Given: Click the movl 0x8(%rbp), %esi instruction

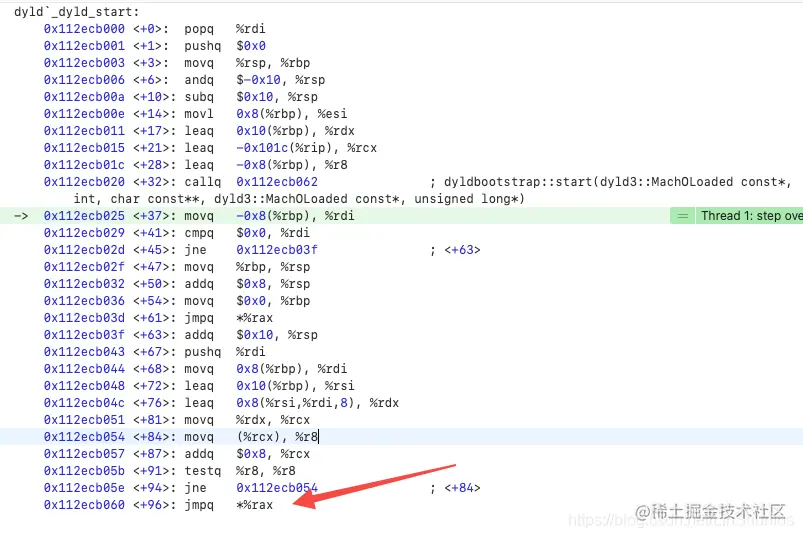Looking at the screenshot, I should tap(266, 114).
